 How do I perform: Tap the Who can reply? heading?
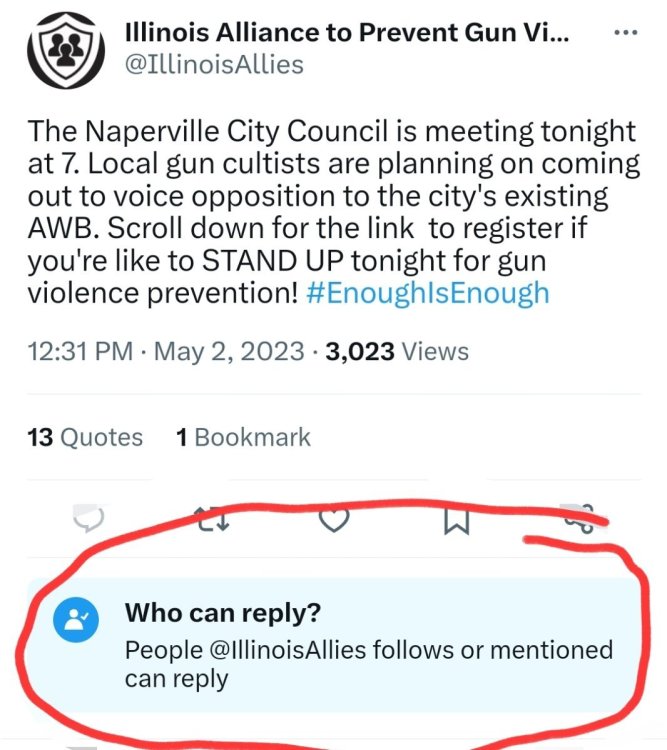pos(222,613)
